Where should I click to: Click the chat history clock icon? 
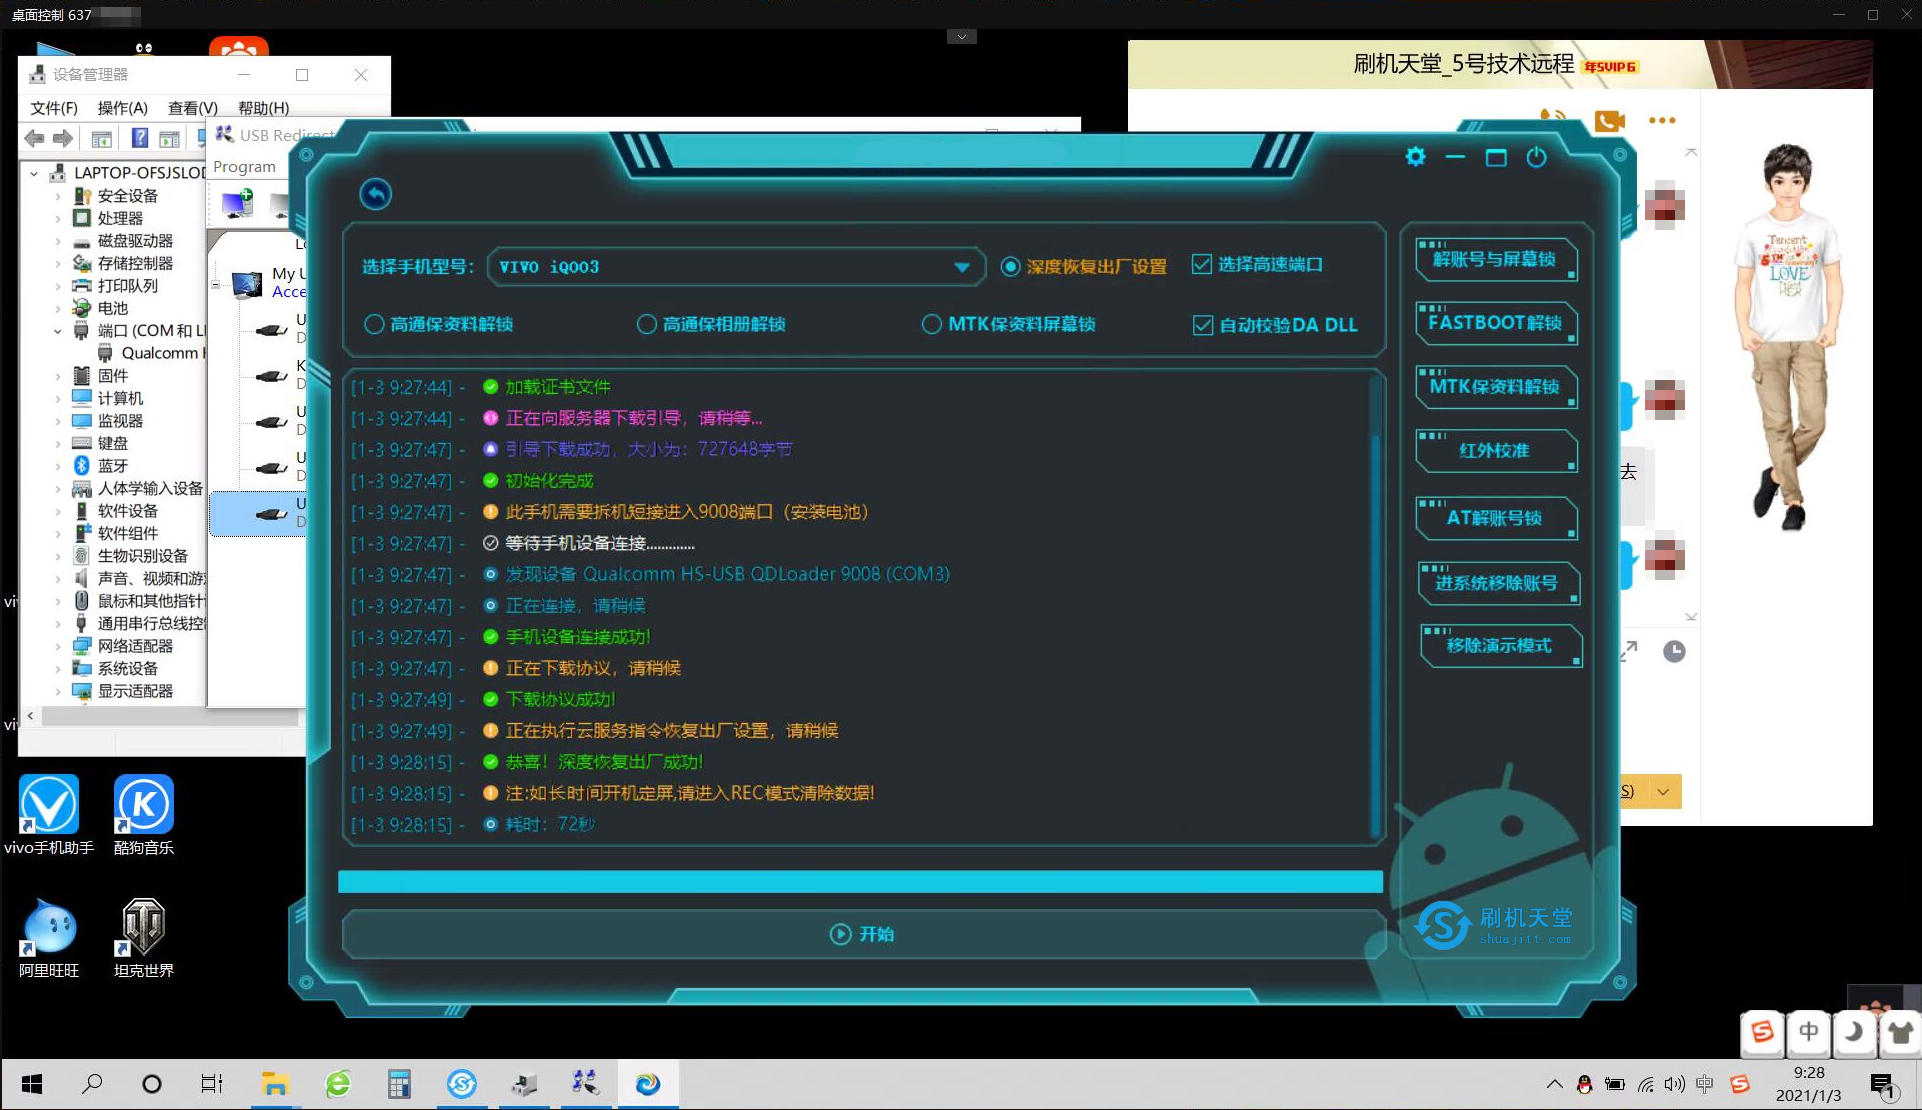[1674, 652]
